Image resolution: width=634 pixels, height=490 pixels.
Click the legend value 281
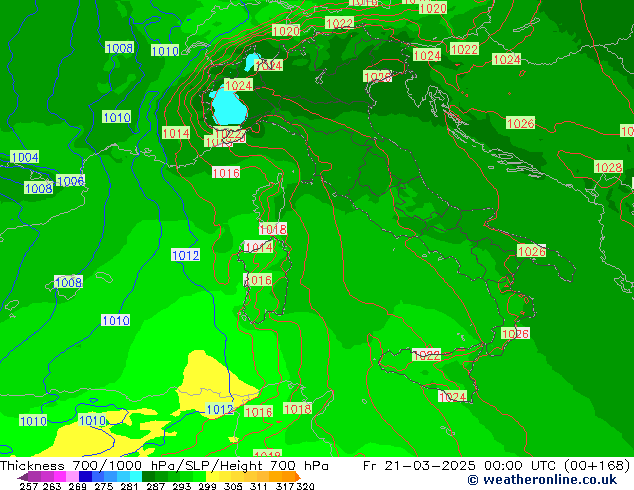129,486
